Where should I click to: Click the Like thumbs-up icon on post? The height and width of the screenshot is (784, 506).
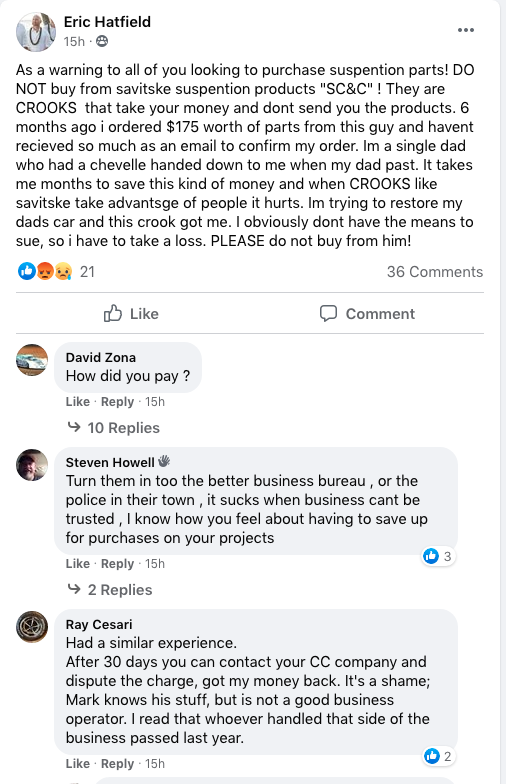pyautogui.click(x=112, y=314)
